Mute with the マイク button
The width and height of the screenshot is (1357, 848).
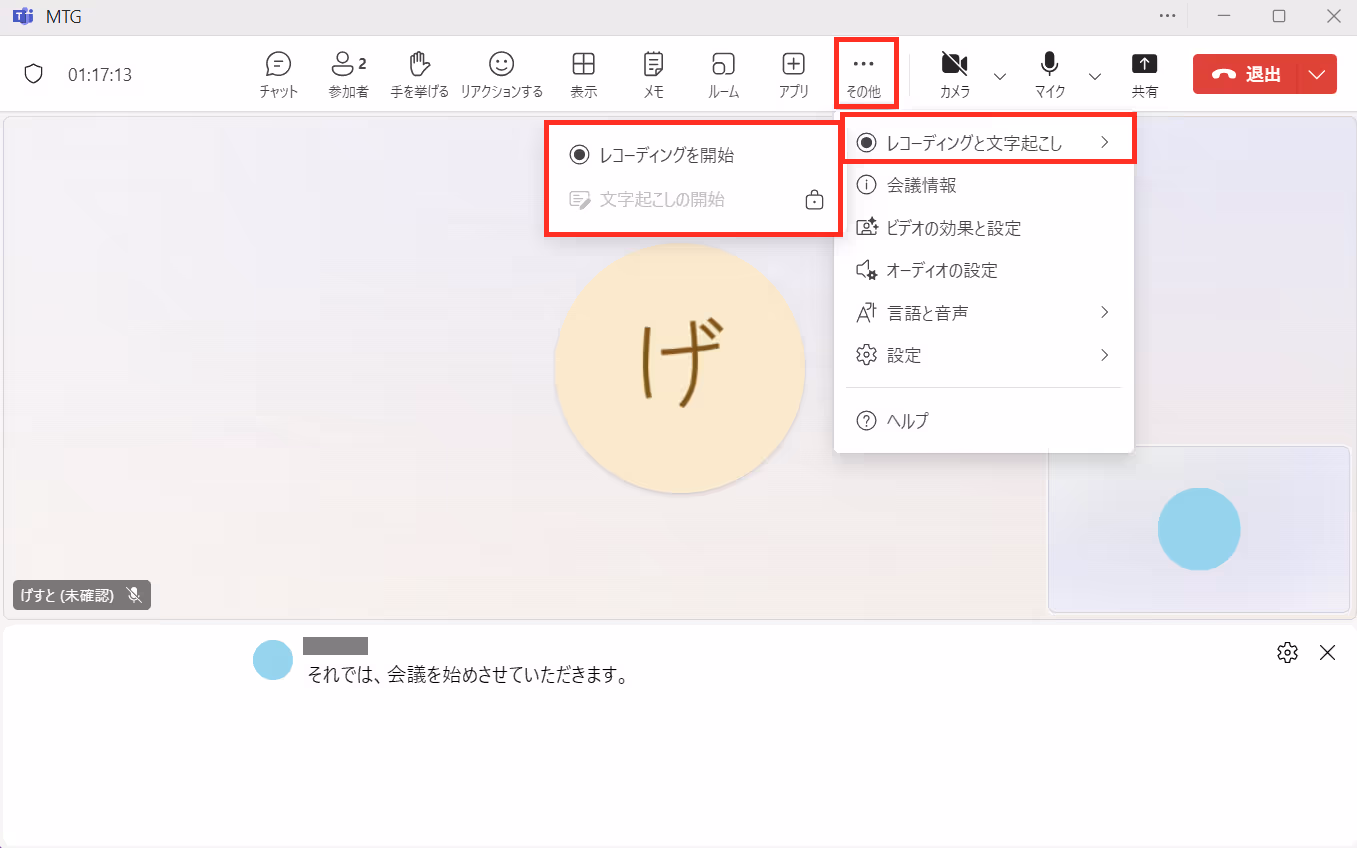coord(1049,75)
